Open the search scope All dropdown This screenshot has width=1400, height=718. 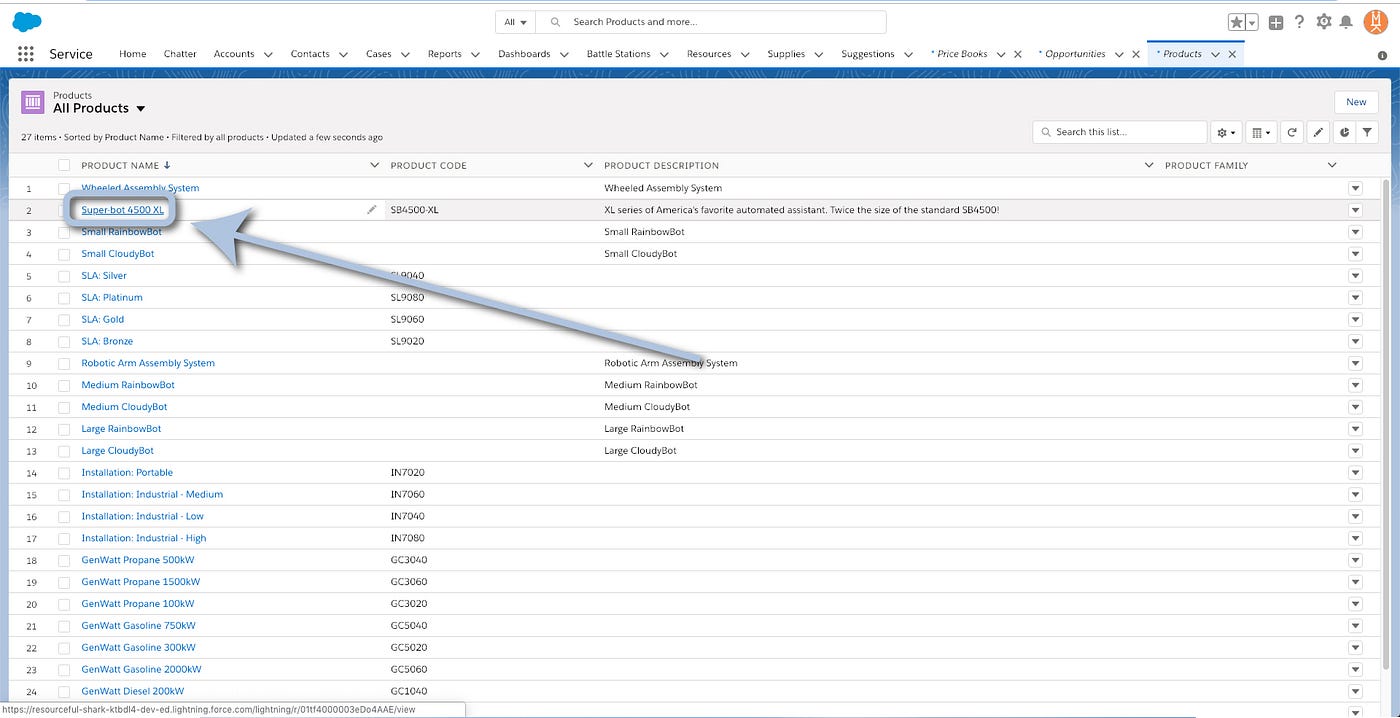[516, 22]
